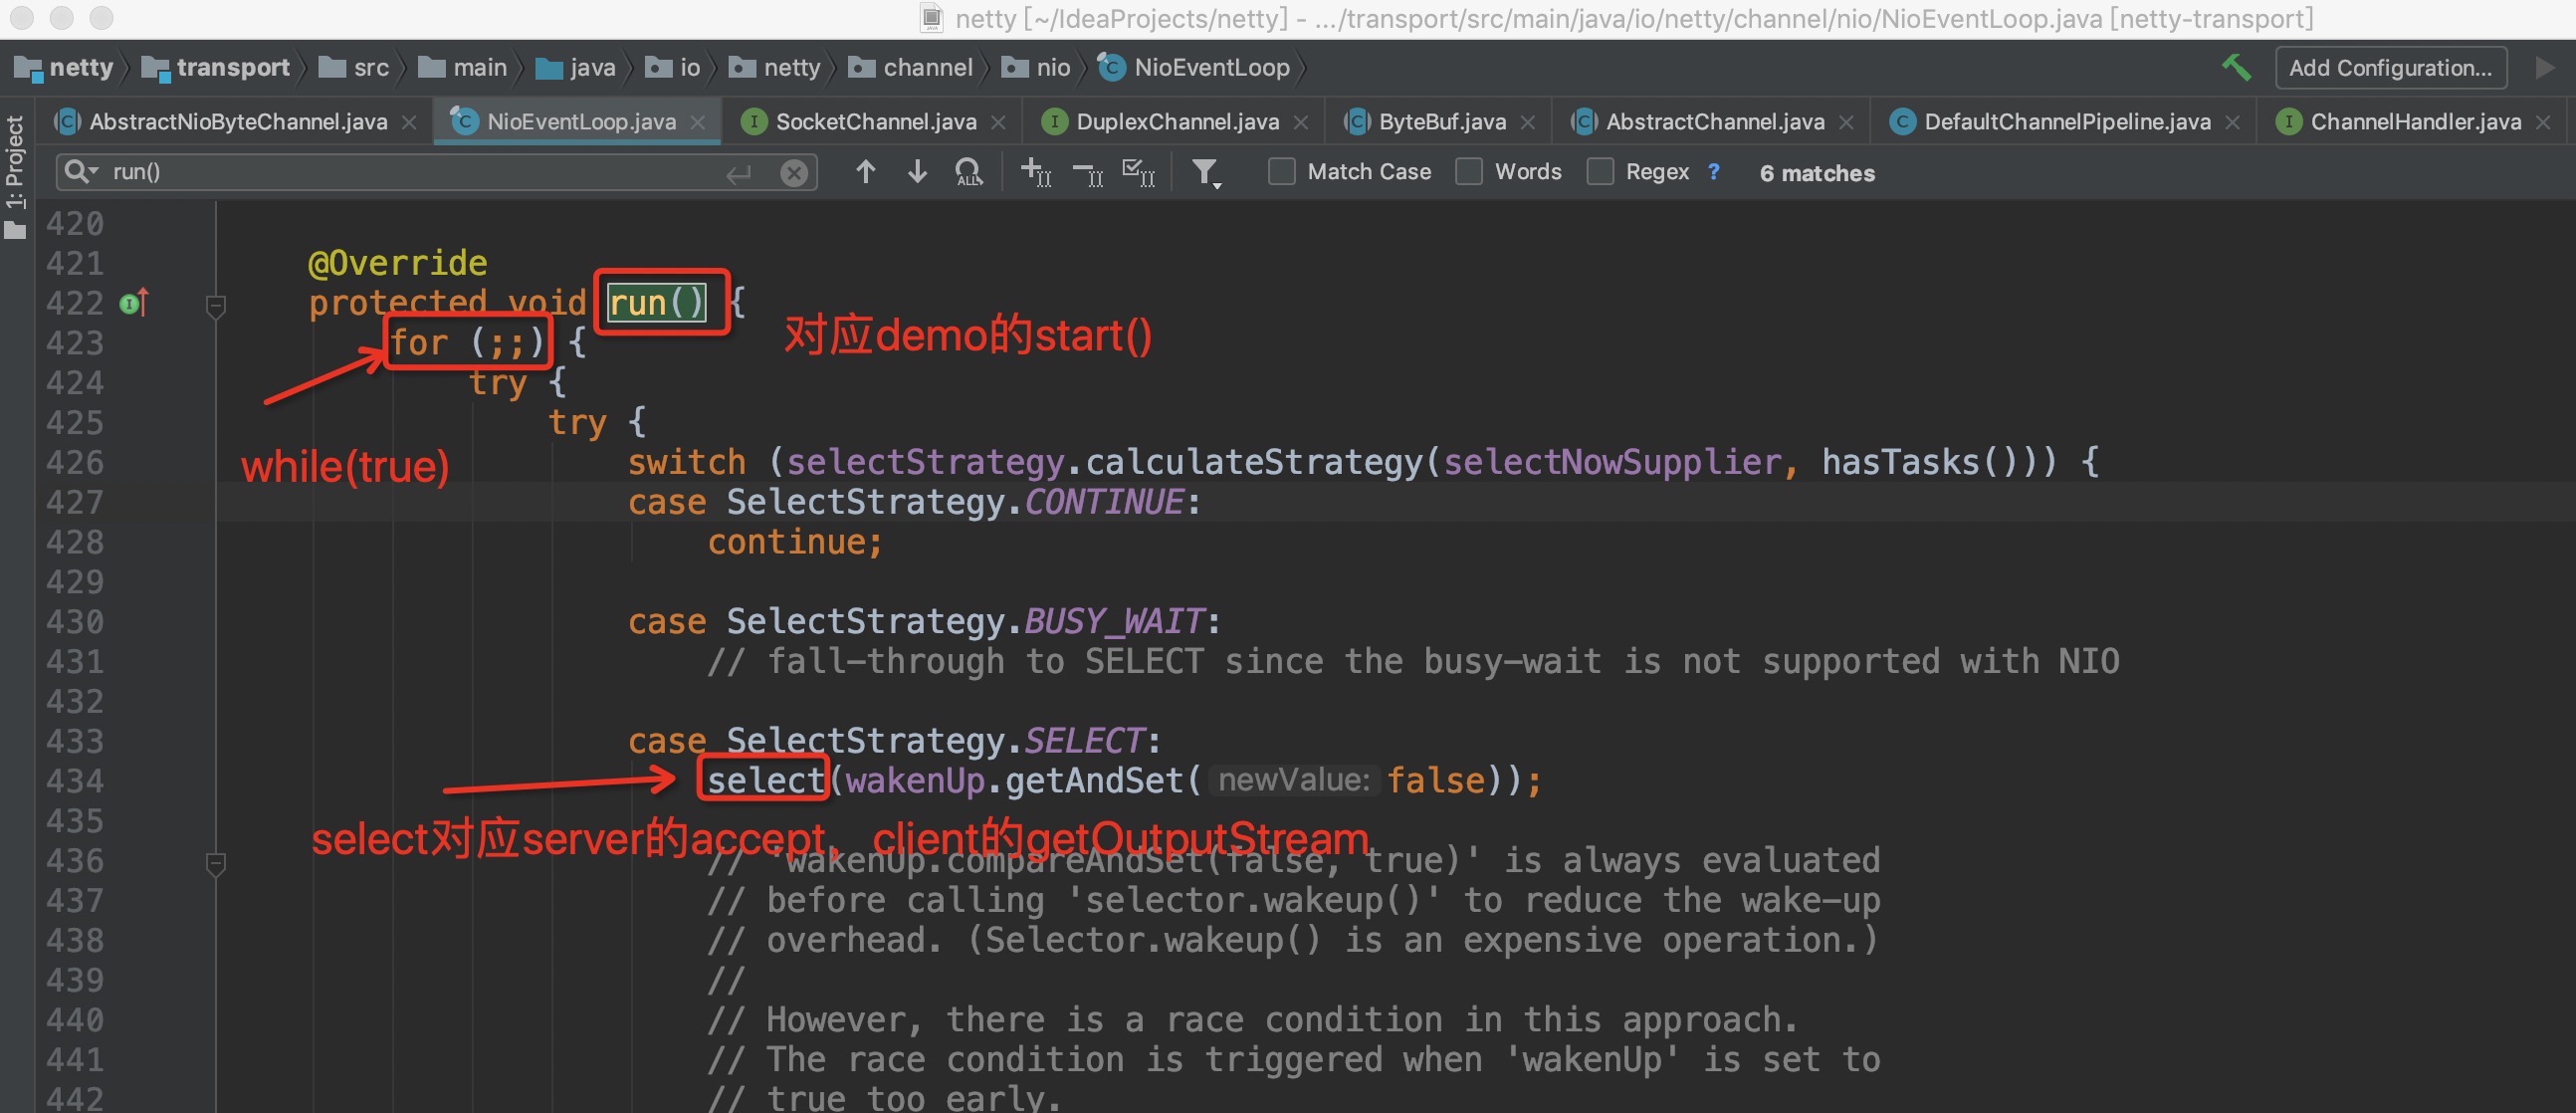Viewport: 2576px width, 1113px height.
Task: Unselect occurrence icon in find bar
Action: 1087,172
